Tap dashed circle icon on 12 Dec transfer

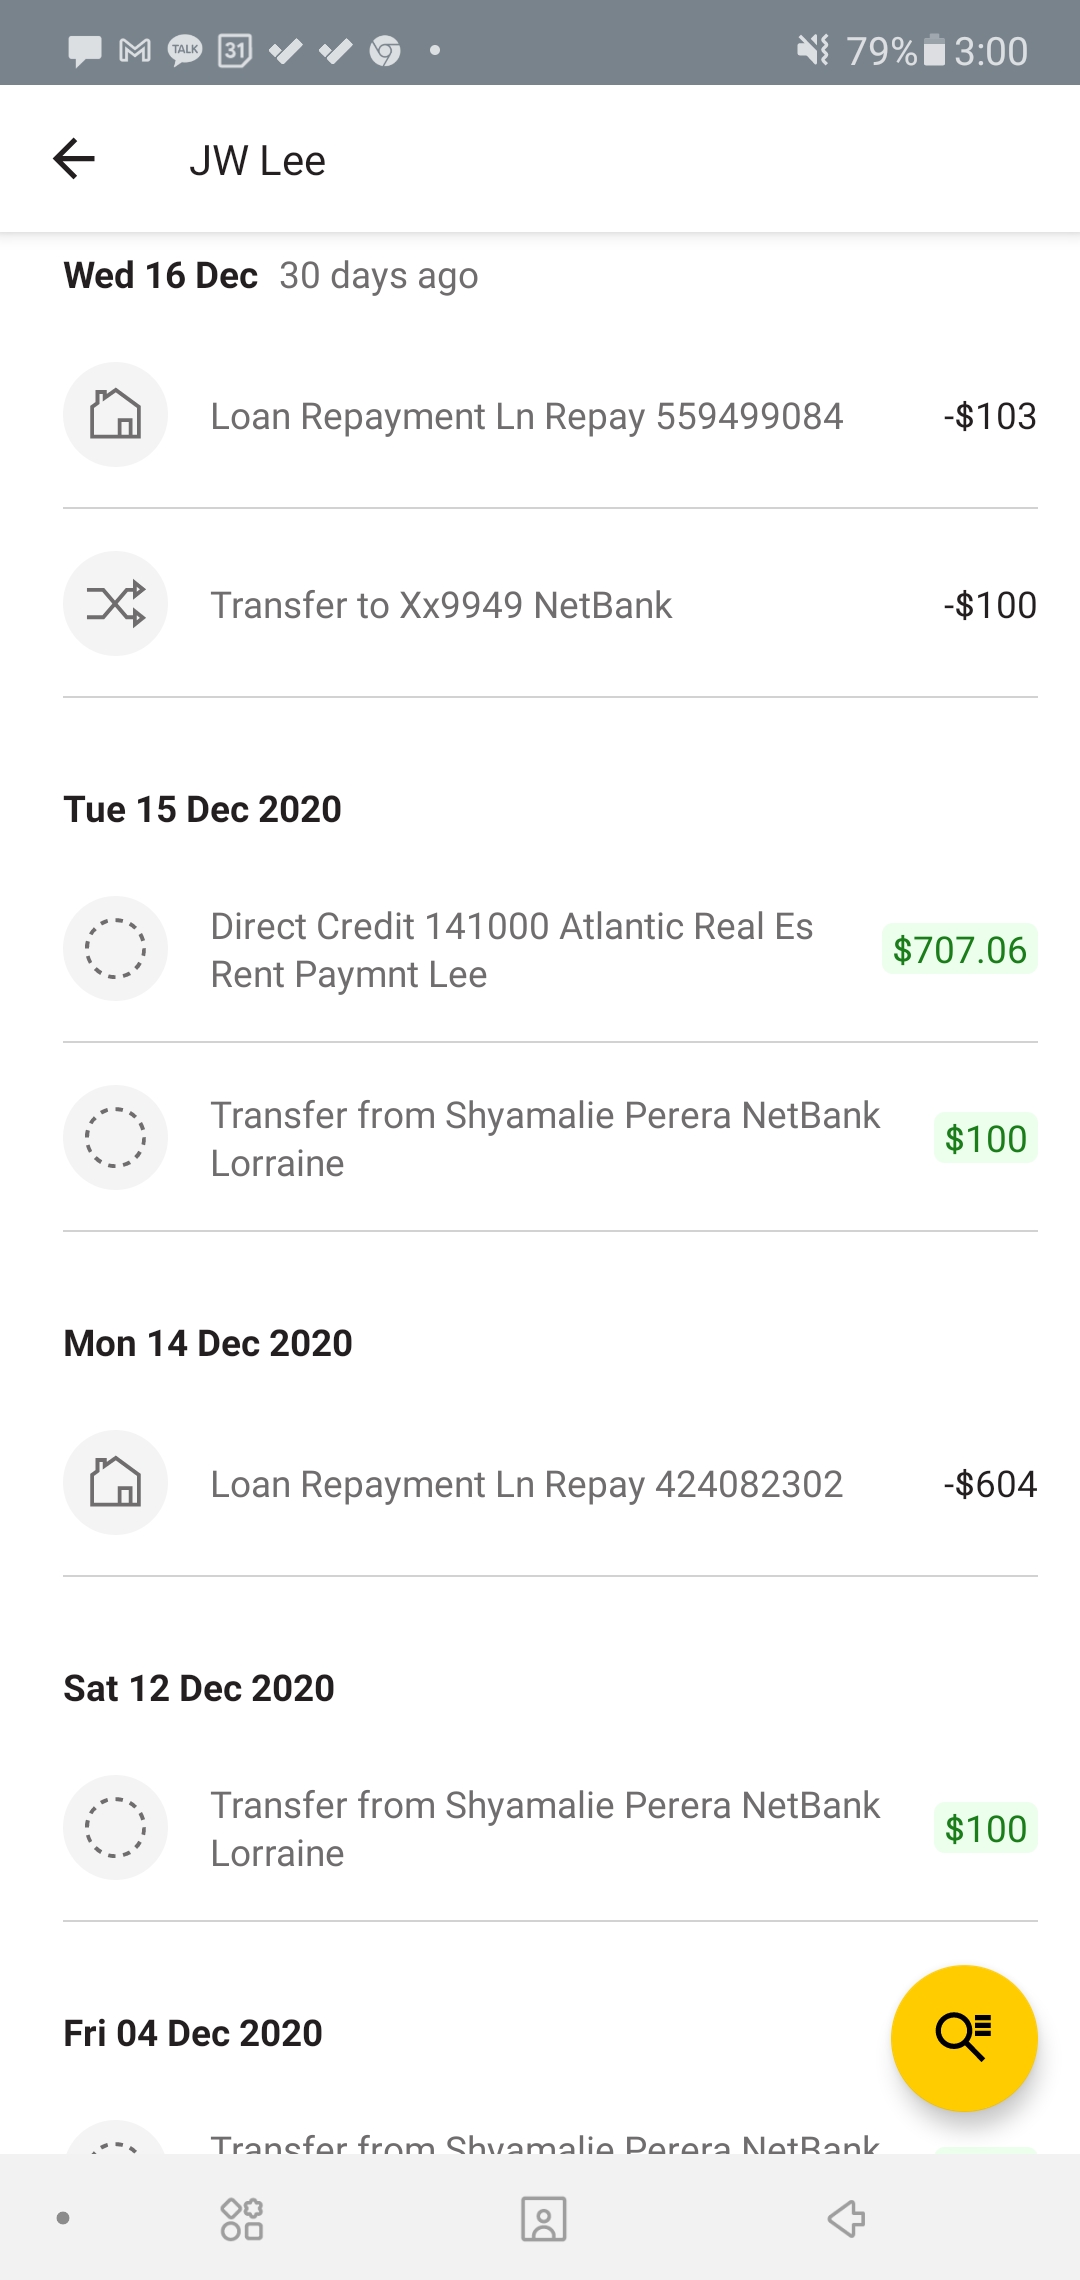point(115,1827)
